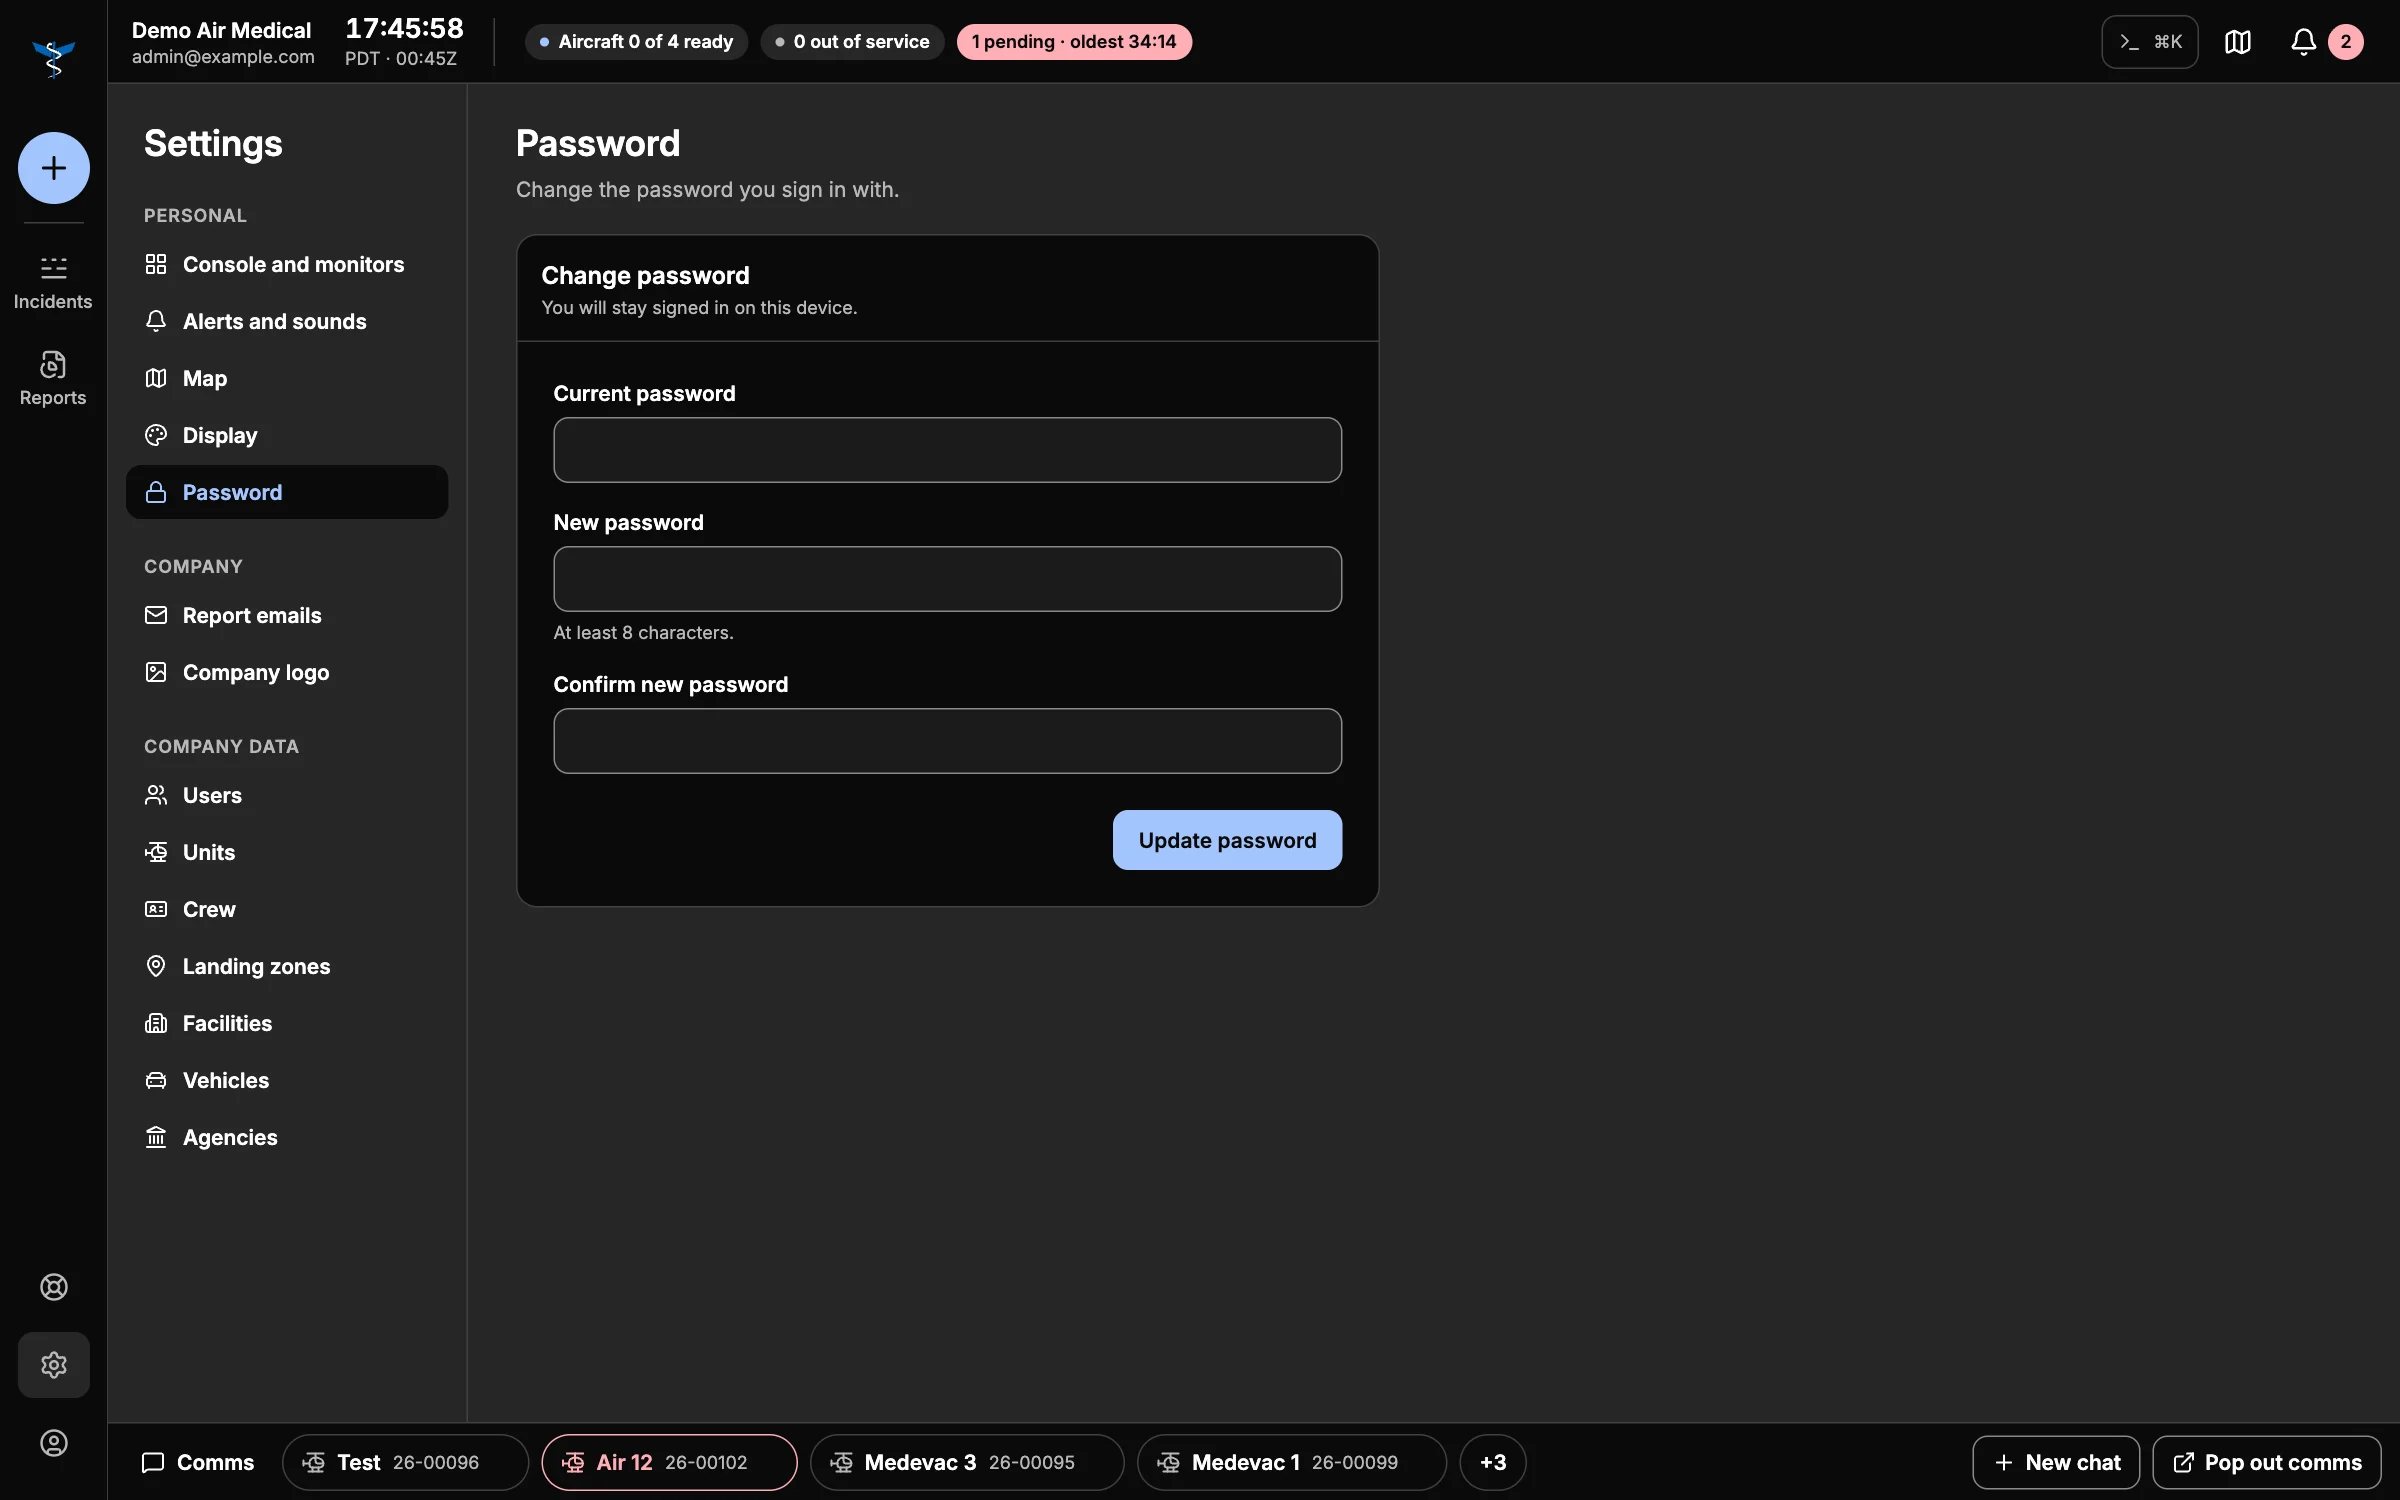The width and height of the screenshot is (2400, 1500).
Task: Click Pop out comms button
Action: coord(2266,1462)
